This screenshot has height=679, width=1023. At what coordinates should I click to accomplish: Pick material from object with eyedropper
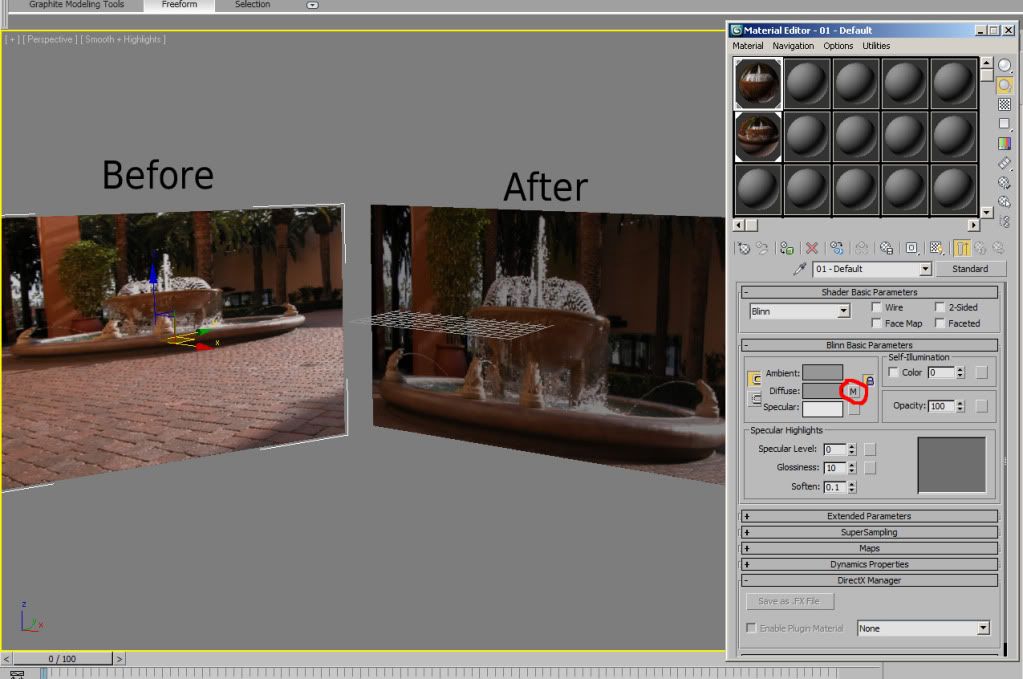pos(799,269)
